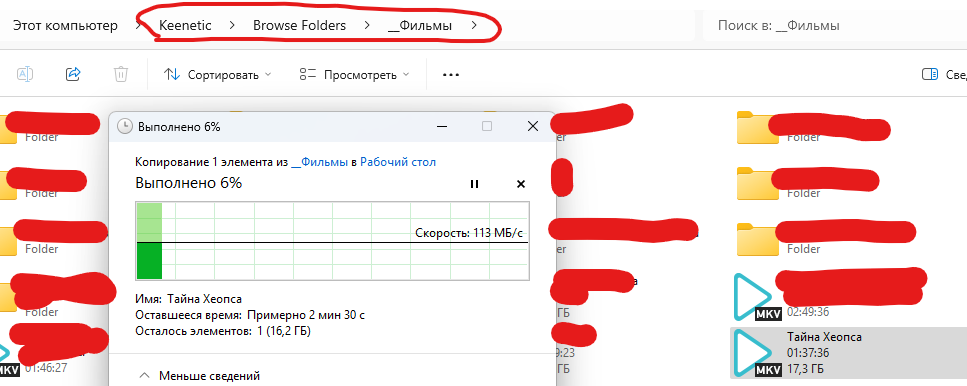
Task: Expand the chevron after Keenetic breadcrumb
Action: [232, 26]
